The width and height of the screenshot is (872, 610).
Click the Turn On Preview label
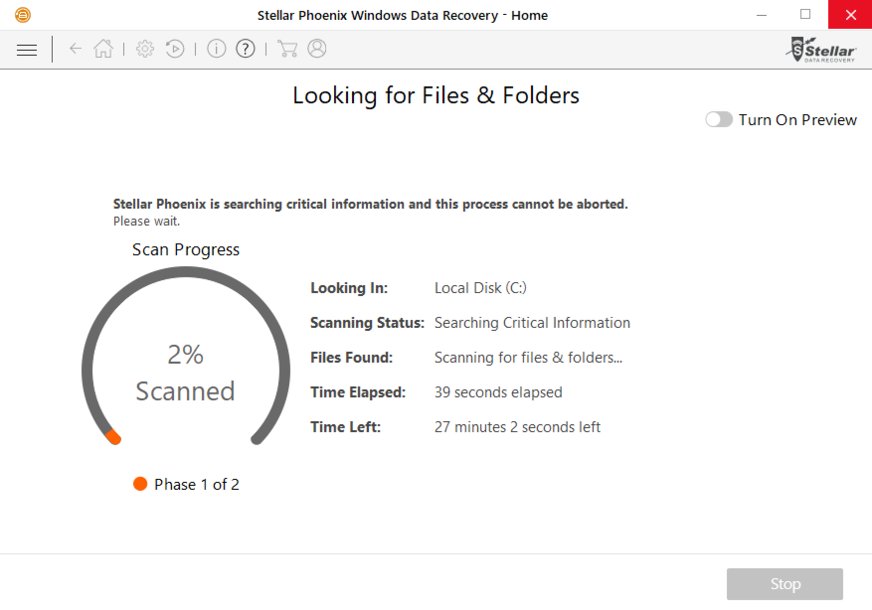[797, 120]
